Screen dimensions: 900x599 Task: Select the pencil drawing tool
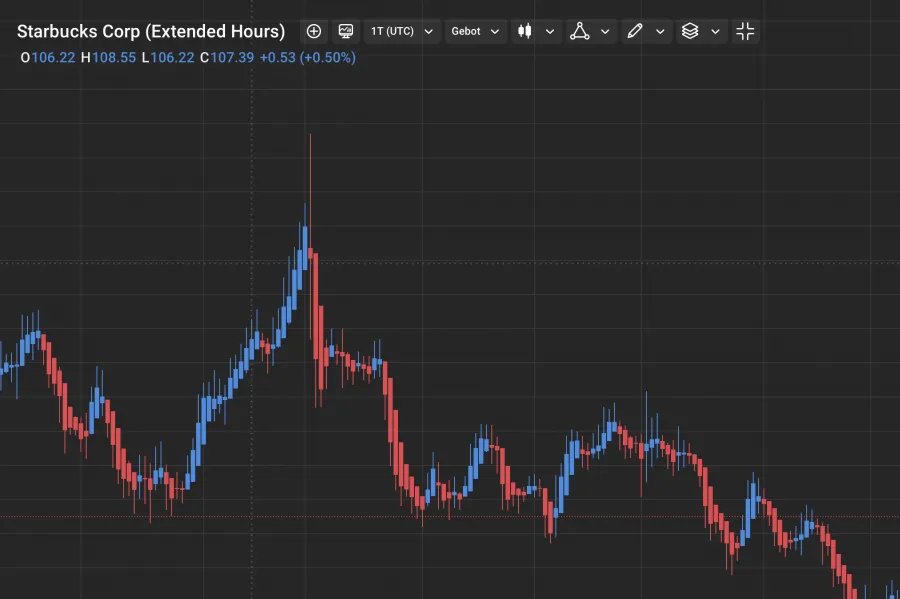point(634,31)
